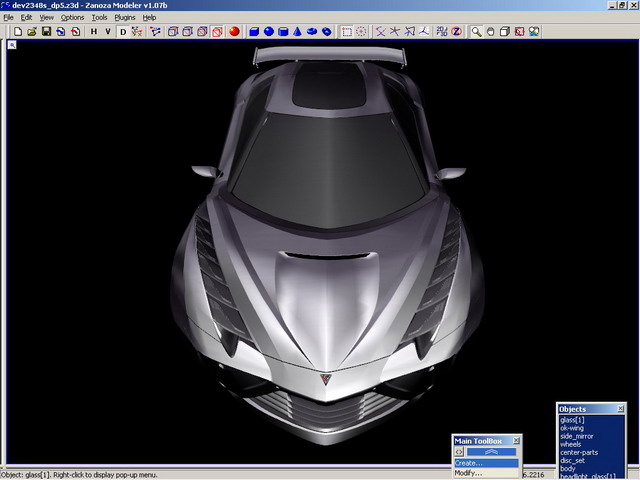
Task: Toggle the D axis button
Action: tap(124, 32)
